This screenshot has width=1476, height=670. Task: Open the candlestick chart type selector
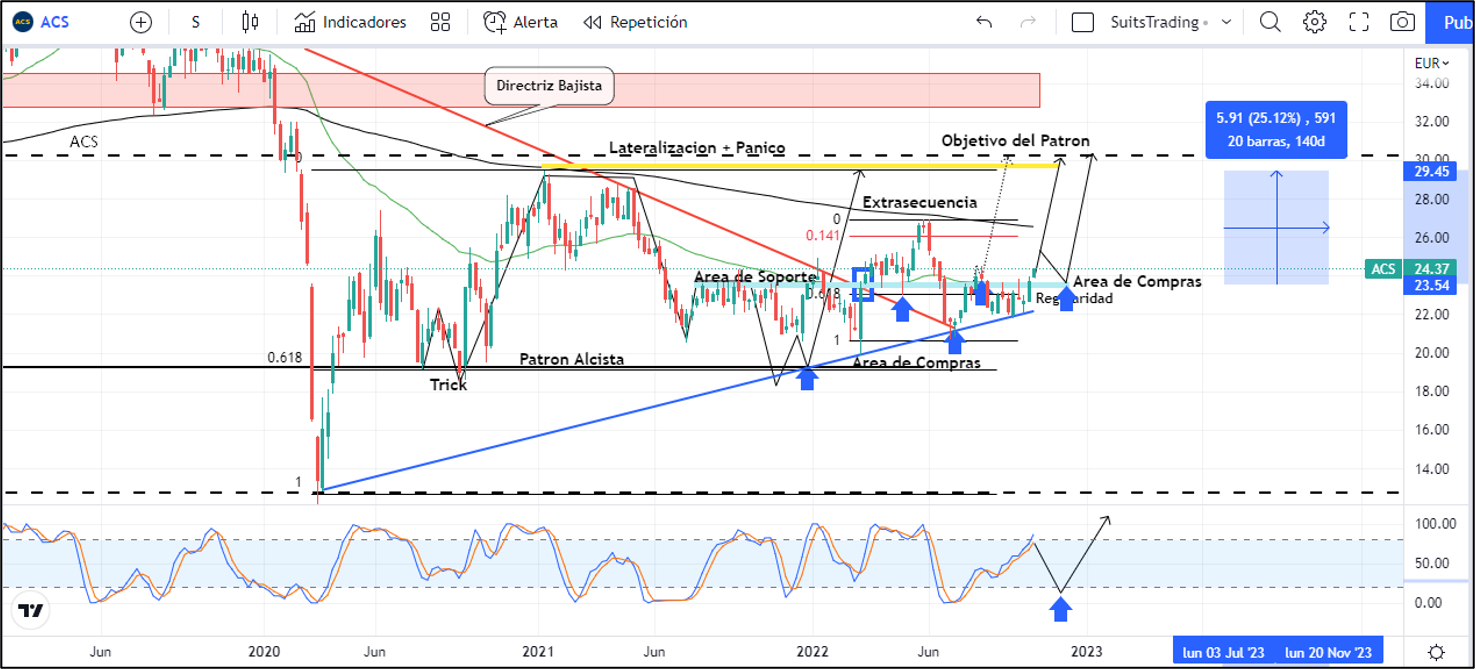pos(250,22)
